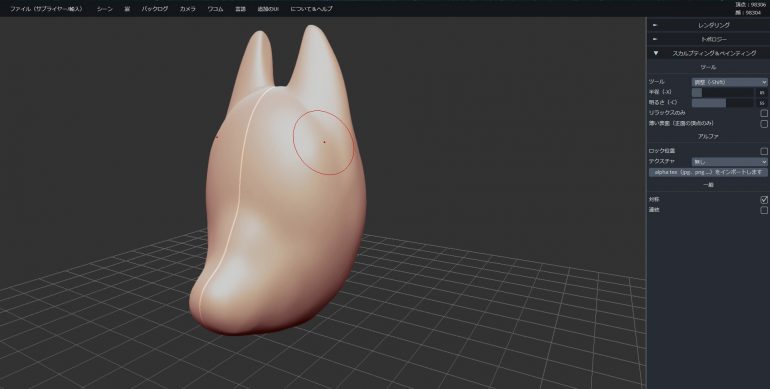Enable the リラックスのみ checkbox
Viewport: 770px width, 389px height.
pyautogui.click(x=764, y=113)
